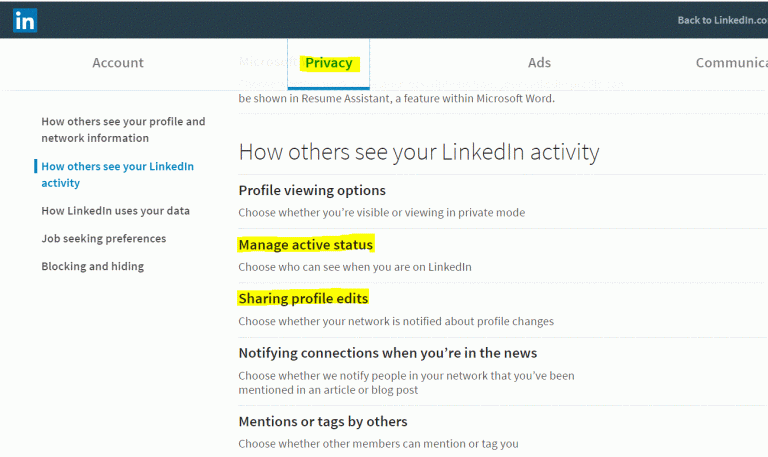Open the Communications tab
This screenshot has width=768, height=457.
(732, 63)
